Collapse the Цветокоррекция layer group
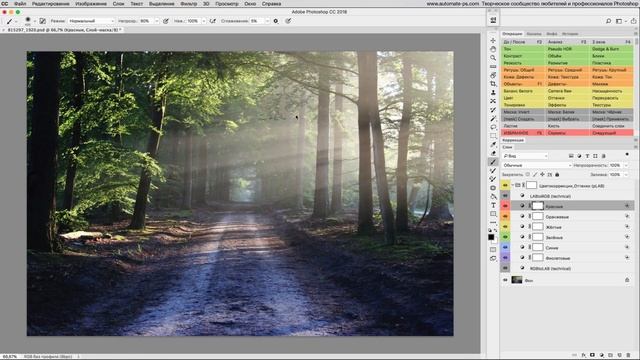Screen dimensions: 640x360 click(x=513, y=185)
